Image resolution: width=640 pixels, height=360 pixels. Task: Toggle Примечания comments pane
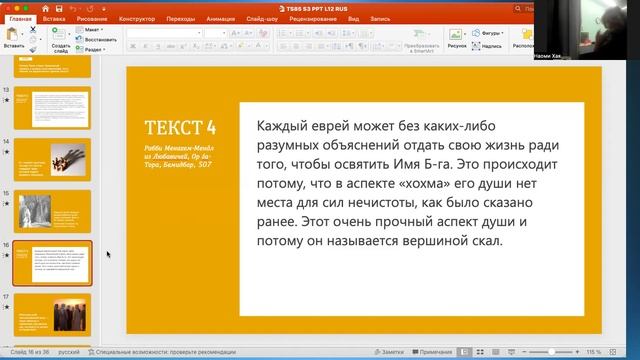point(432,352)
